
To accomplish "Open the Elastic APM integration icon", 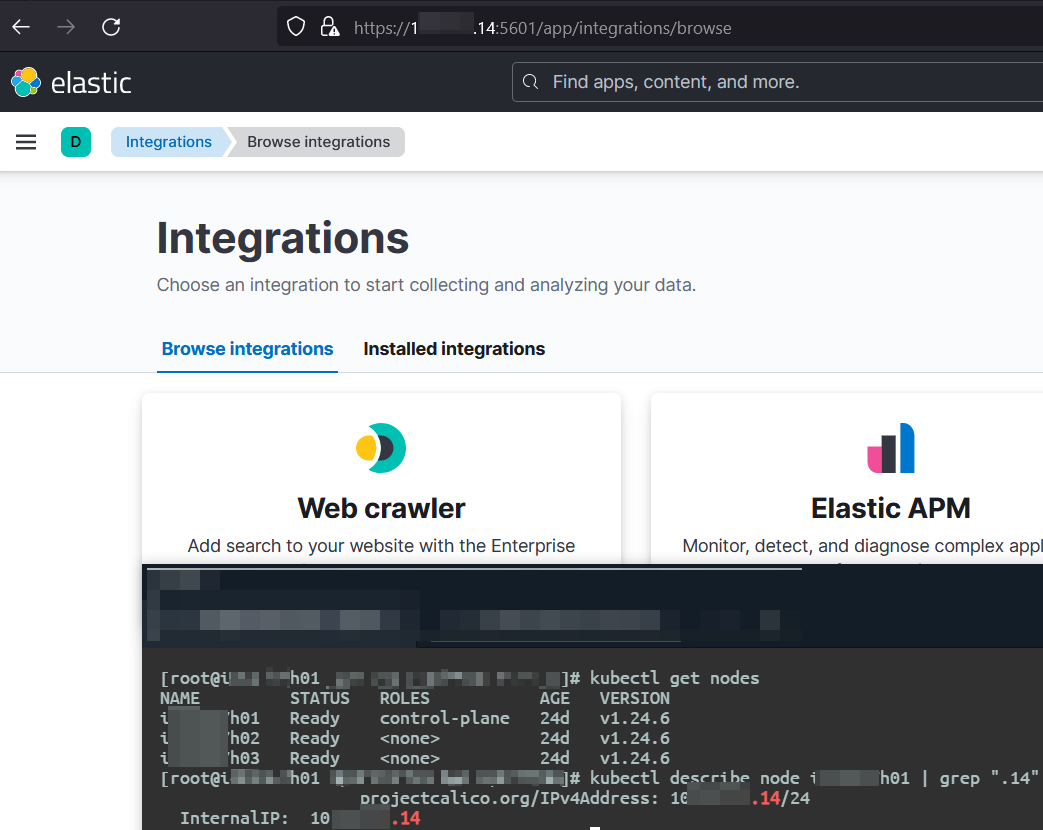I will 891,448.
